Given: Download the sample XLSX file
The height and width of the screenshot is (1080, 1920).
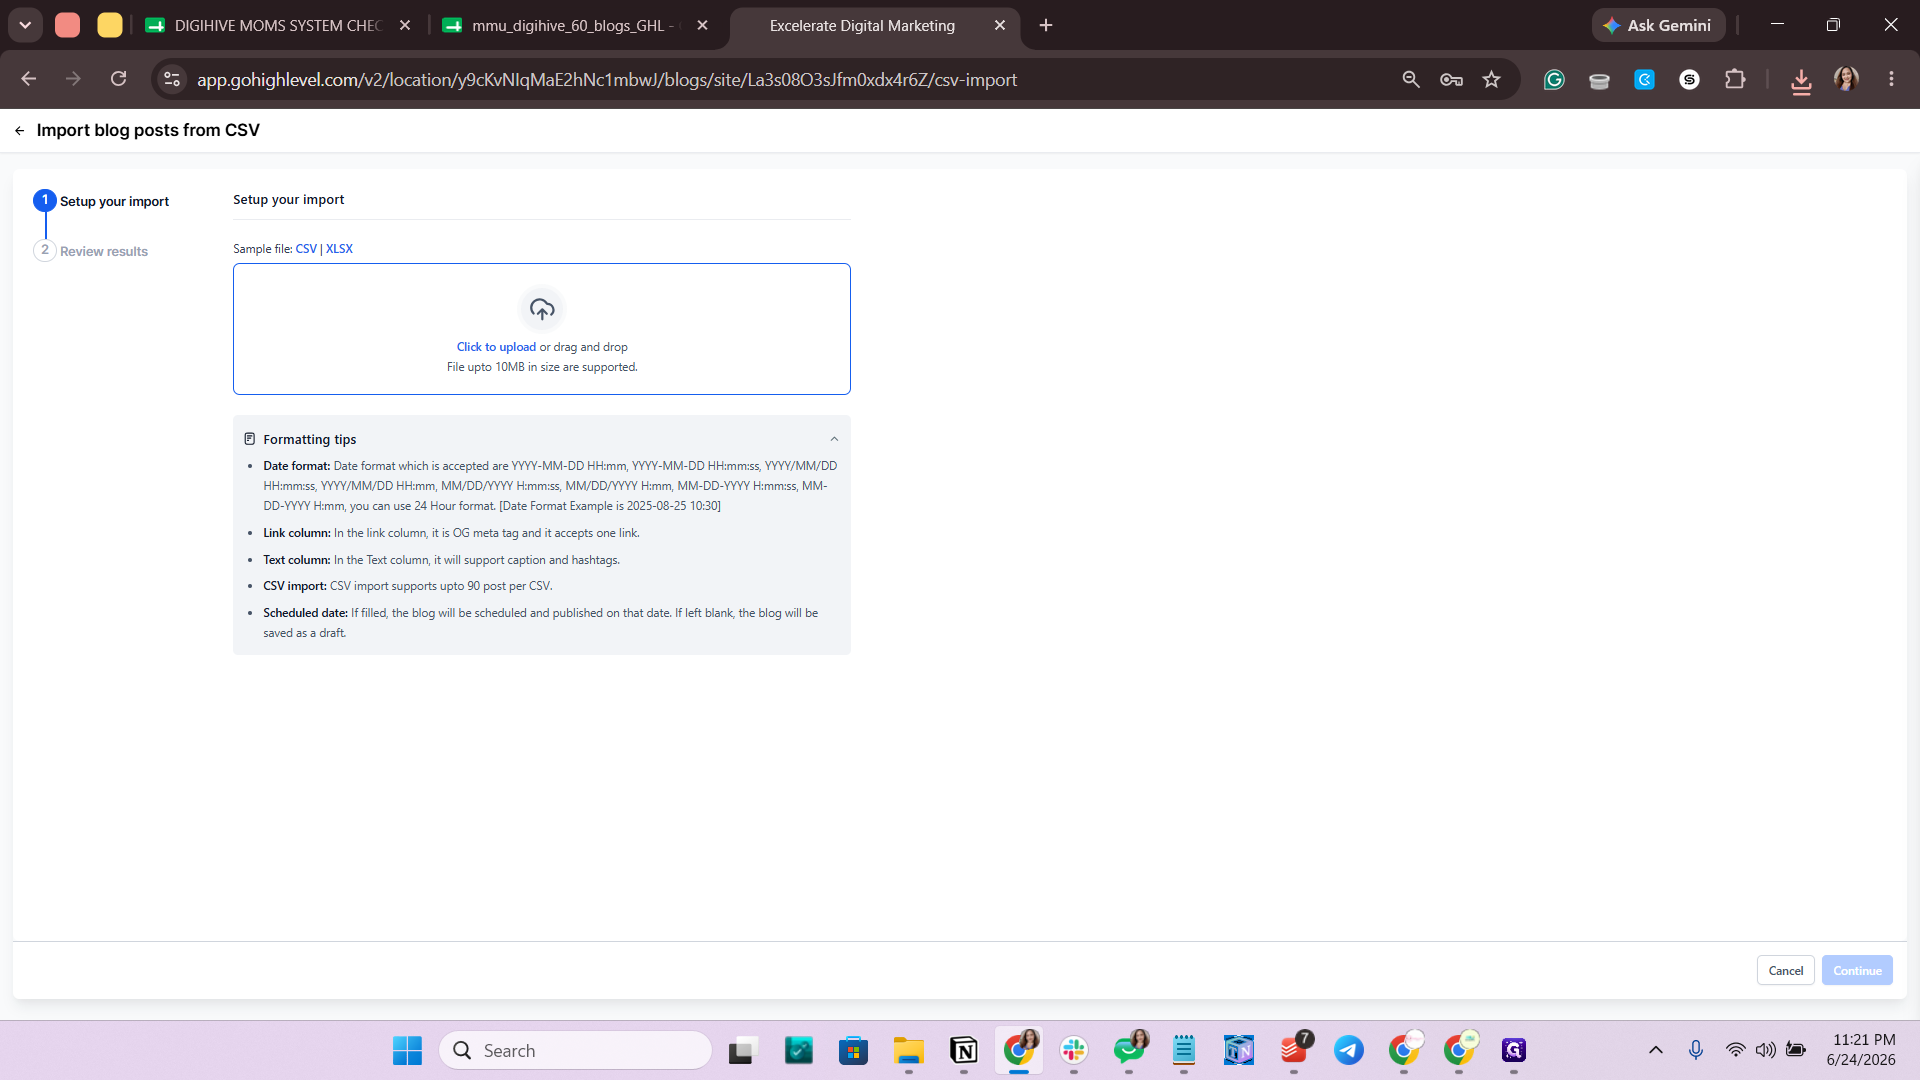Looking at the screenshot, I should point(339,249).
